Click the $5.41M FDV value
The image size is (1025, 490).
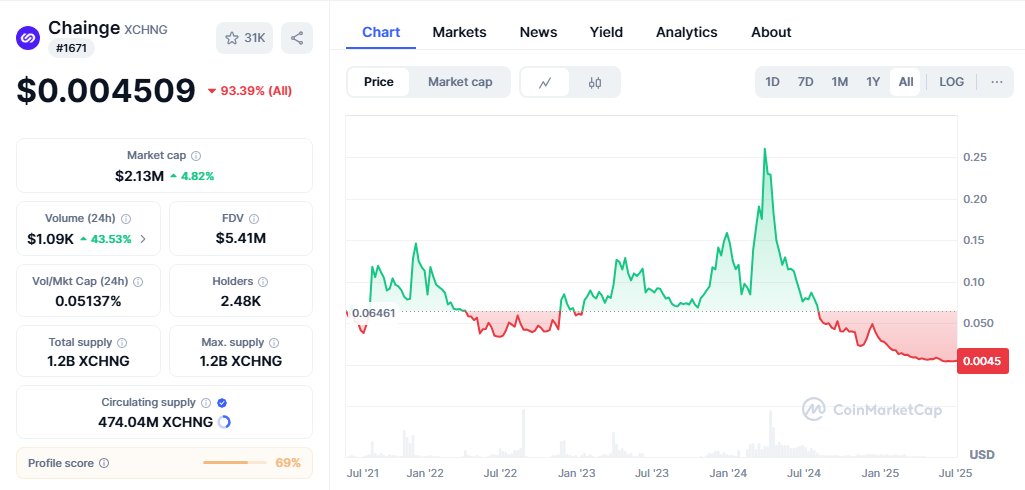[241, 238]
